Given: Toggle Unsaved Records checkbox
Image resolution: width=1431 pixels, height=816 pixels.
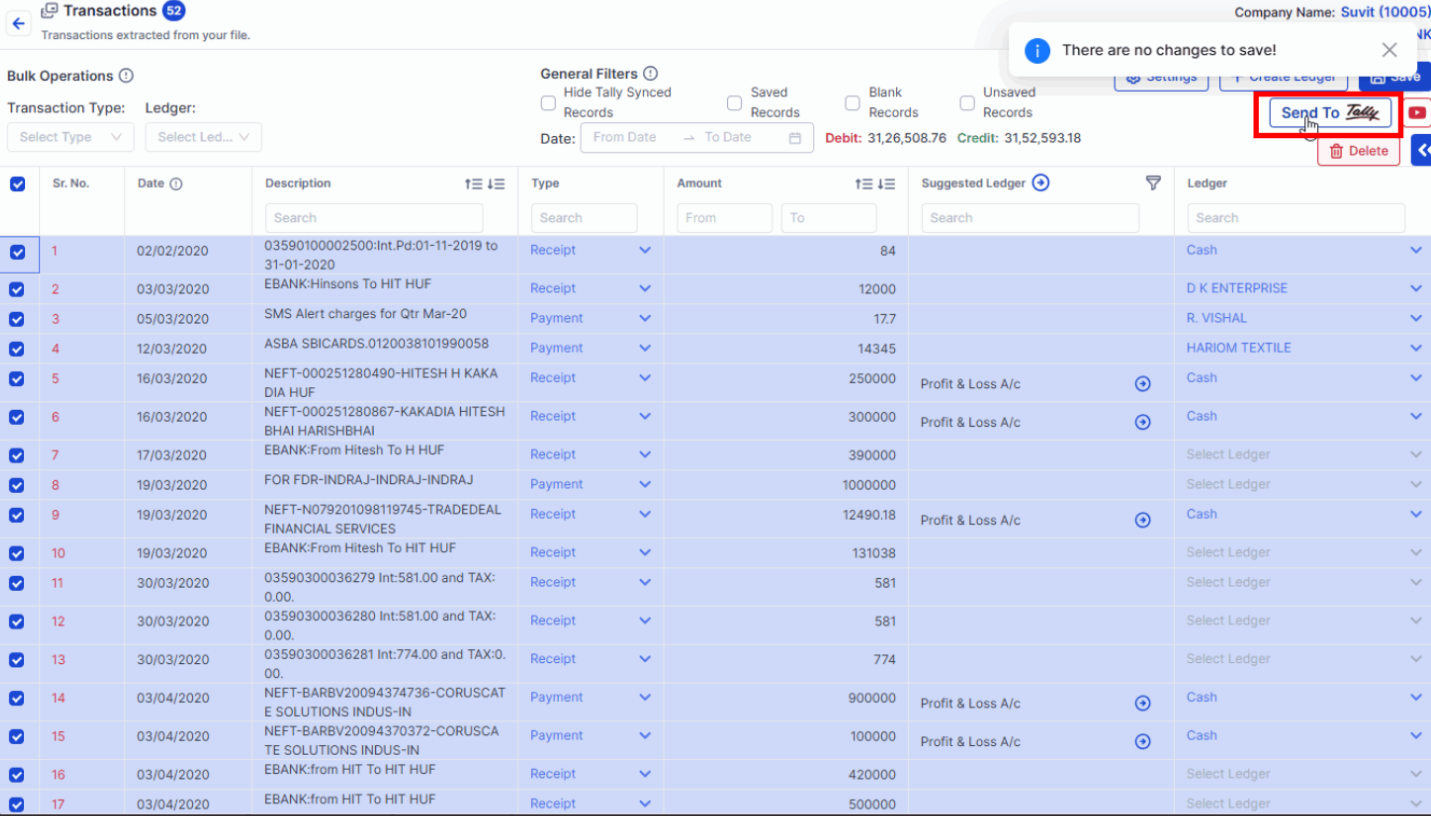Looking at the screenshot, I should tap(967, 103).
